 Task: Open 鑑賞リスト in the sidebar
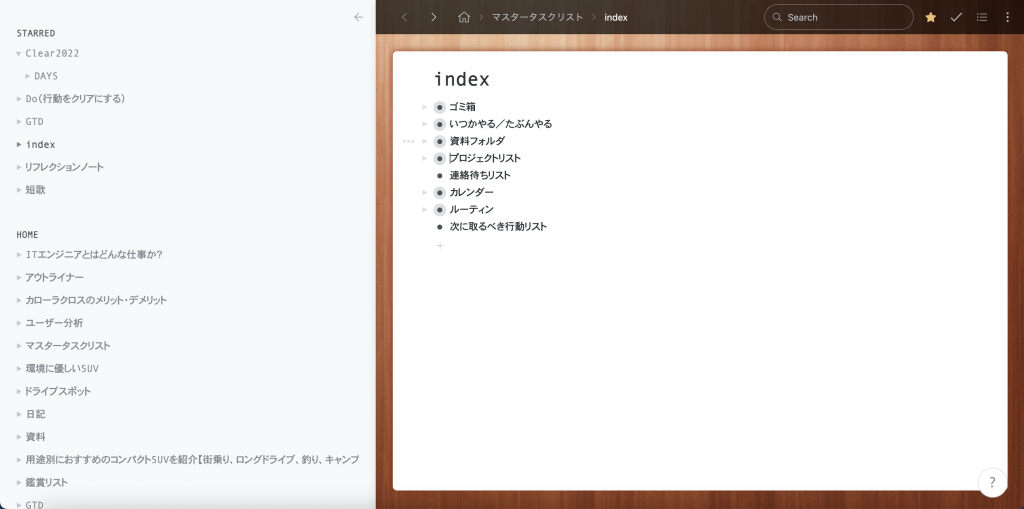tap(46, 483)
